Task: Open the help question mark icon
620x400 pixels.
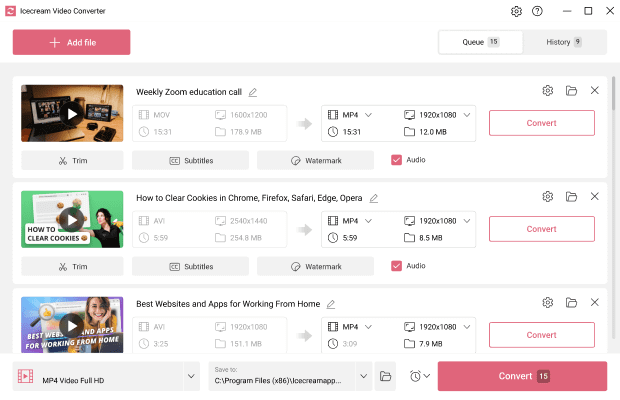Action: (537, 11)
